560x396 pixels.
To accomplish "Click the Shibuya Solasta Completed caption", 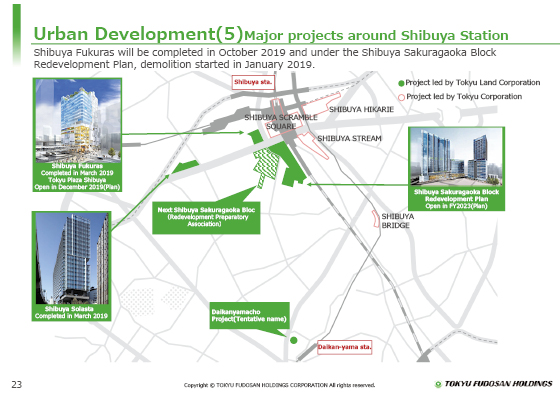I will [71, 312].
